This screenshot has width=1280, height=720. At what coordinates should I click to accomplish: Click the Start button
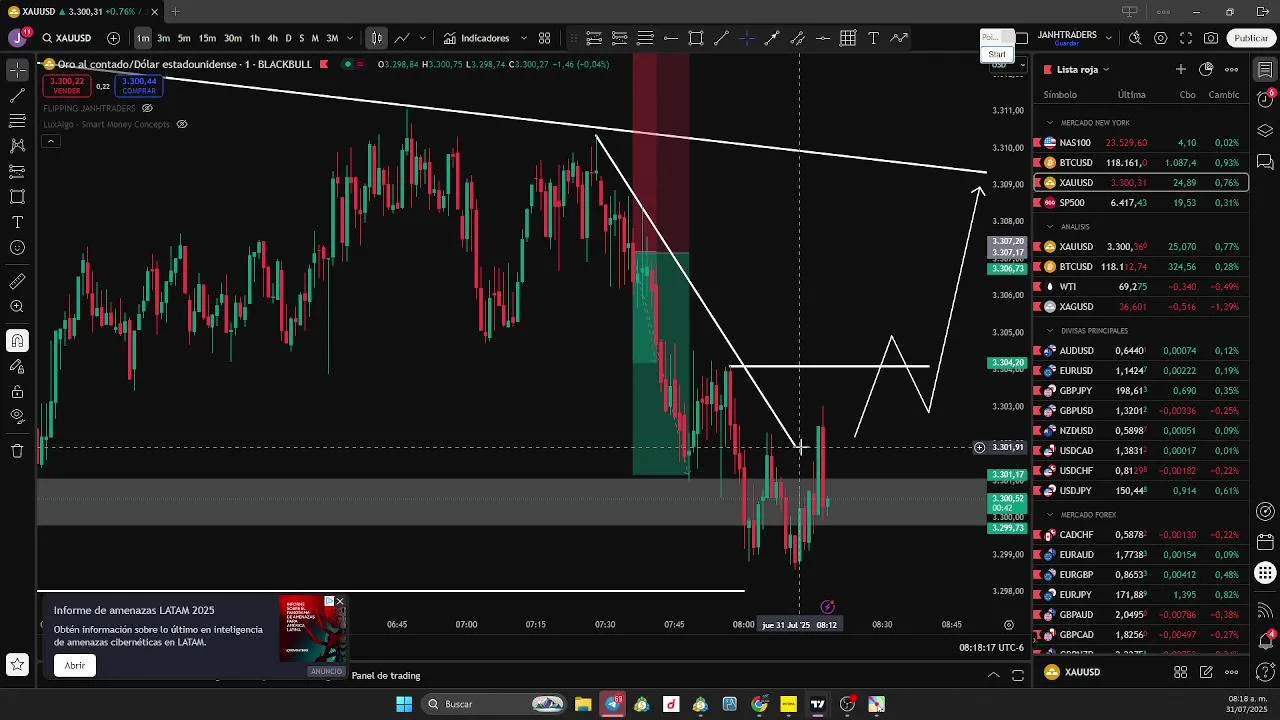tap(997, 54)
